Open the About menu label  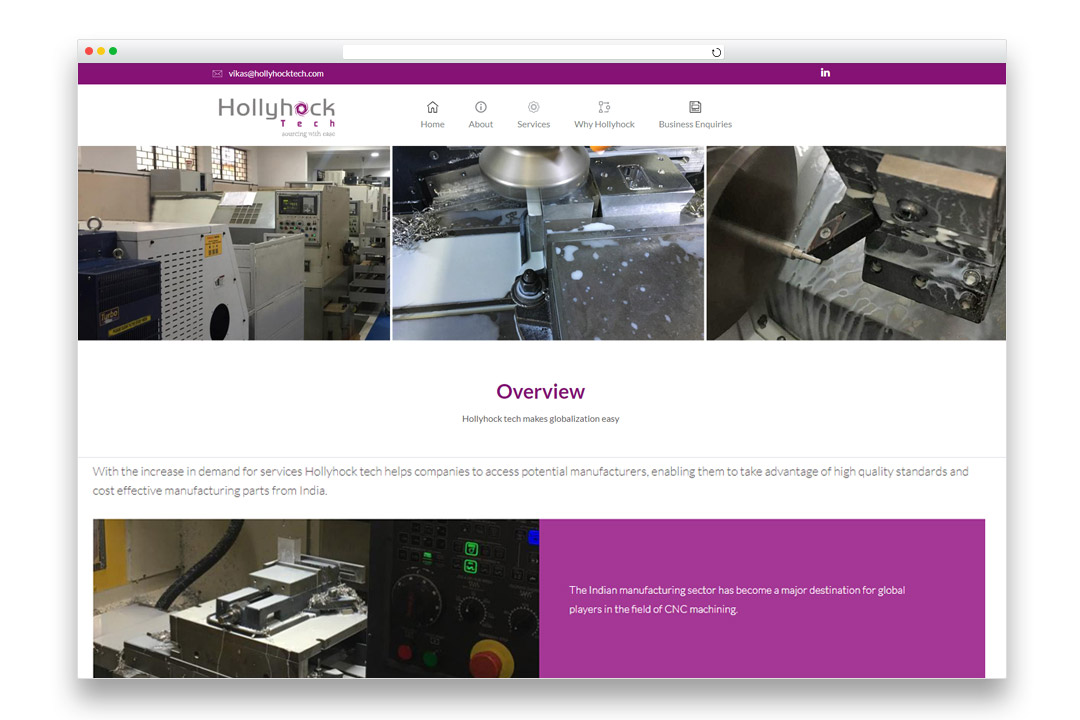(x=481, y=125)
